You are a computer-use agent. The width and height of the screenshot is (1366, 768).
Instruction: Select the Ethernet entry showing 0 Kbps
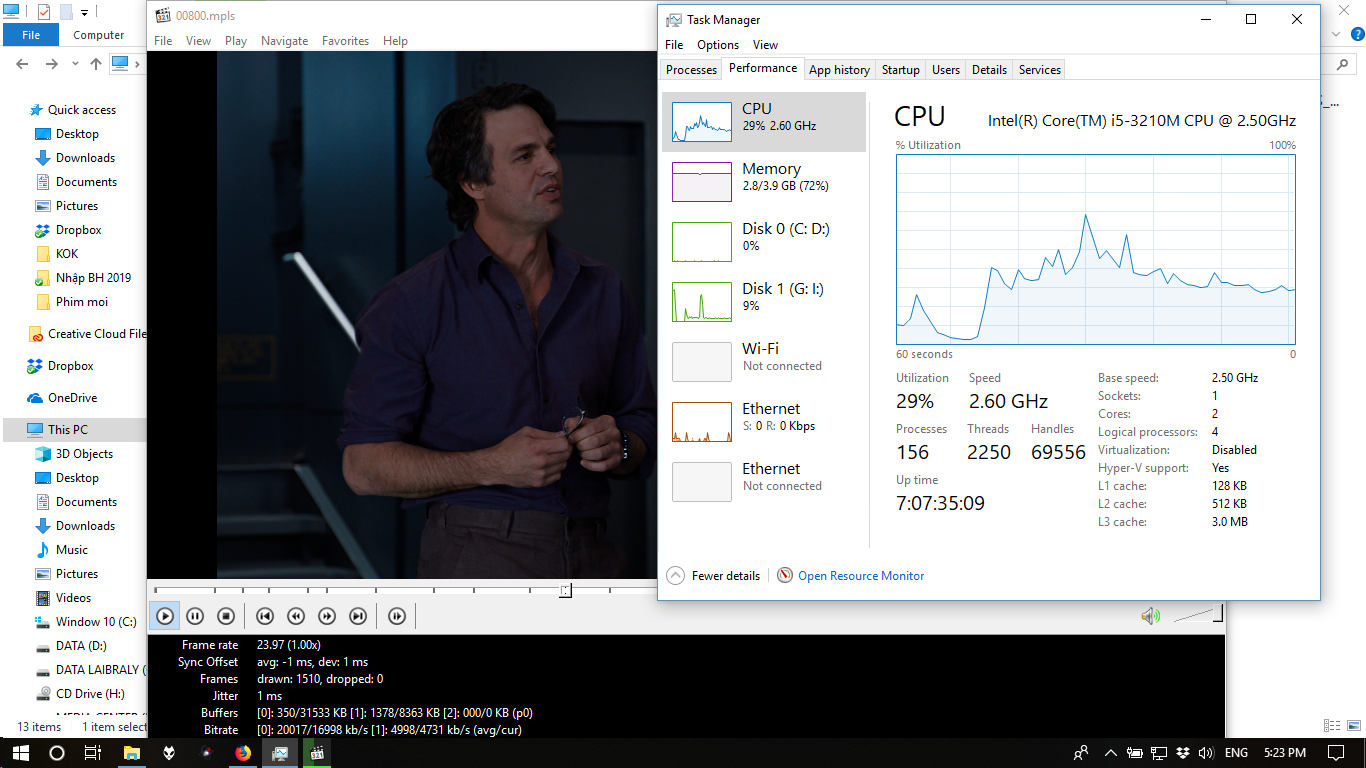tap(764, 422)
